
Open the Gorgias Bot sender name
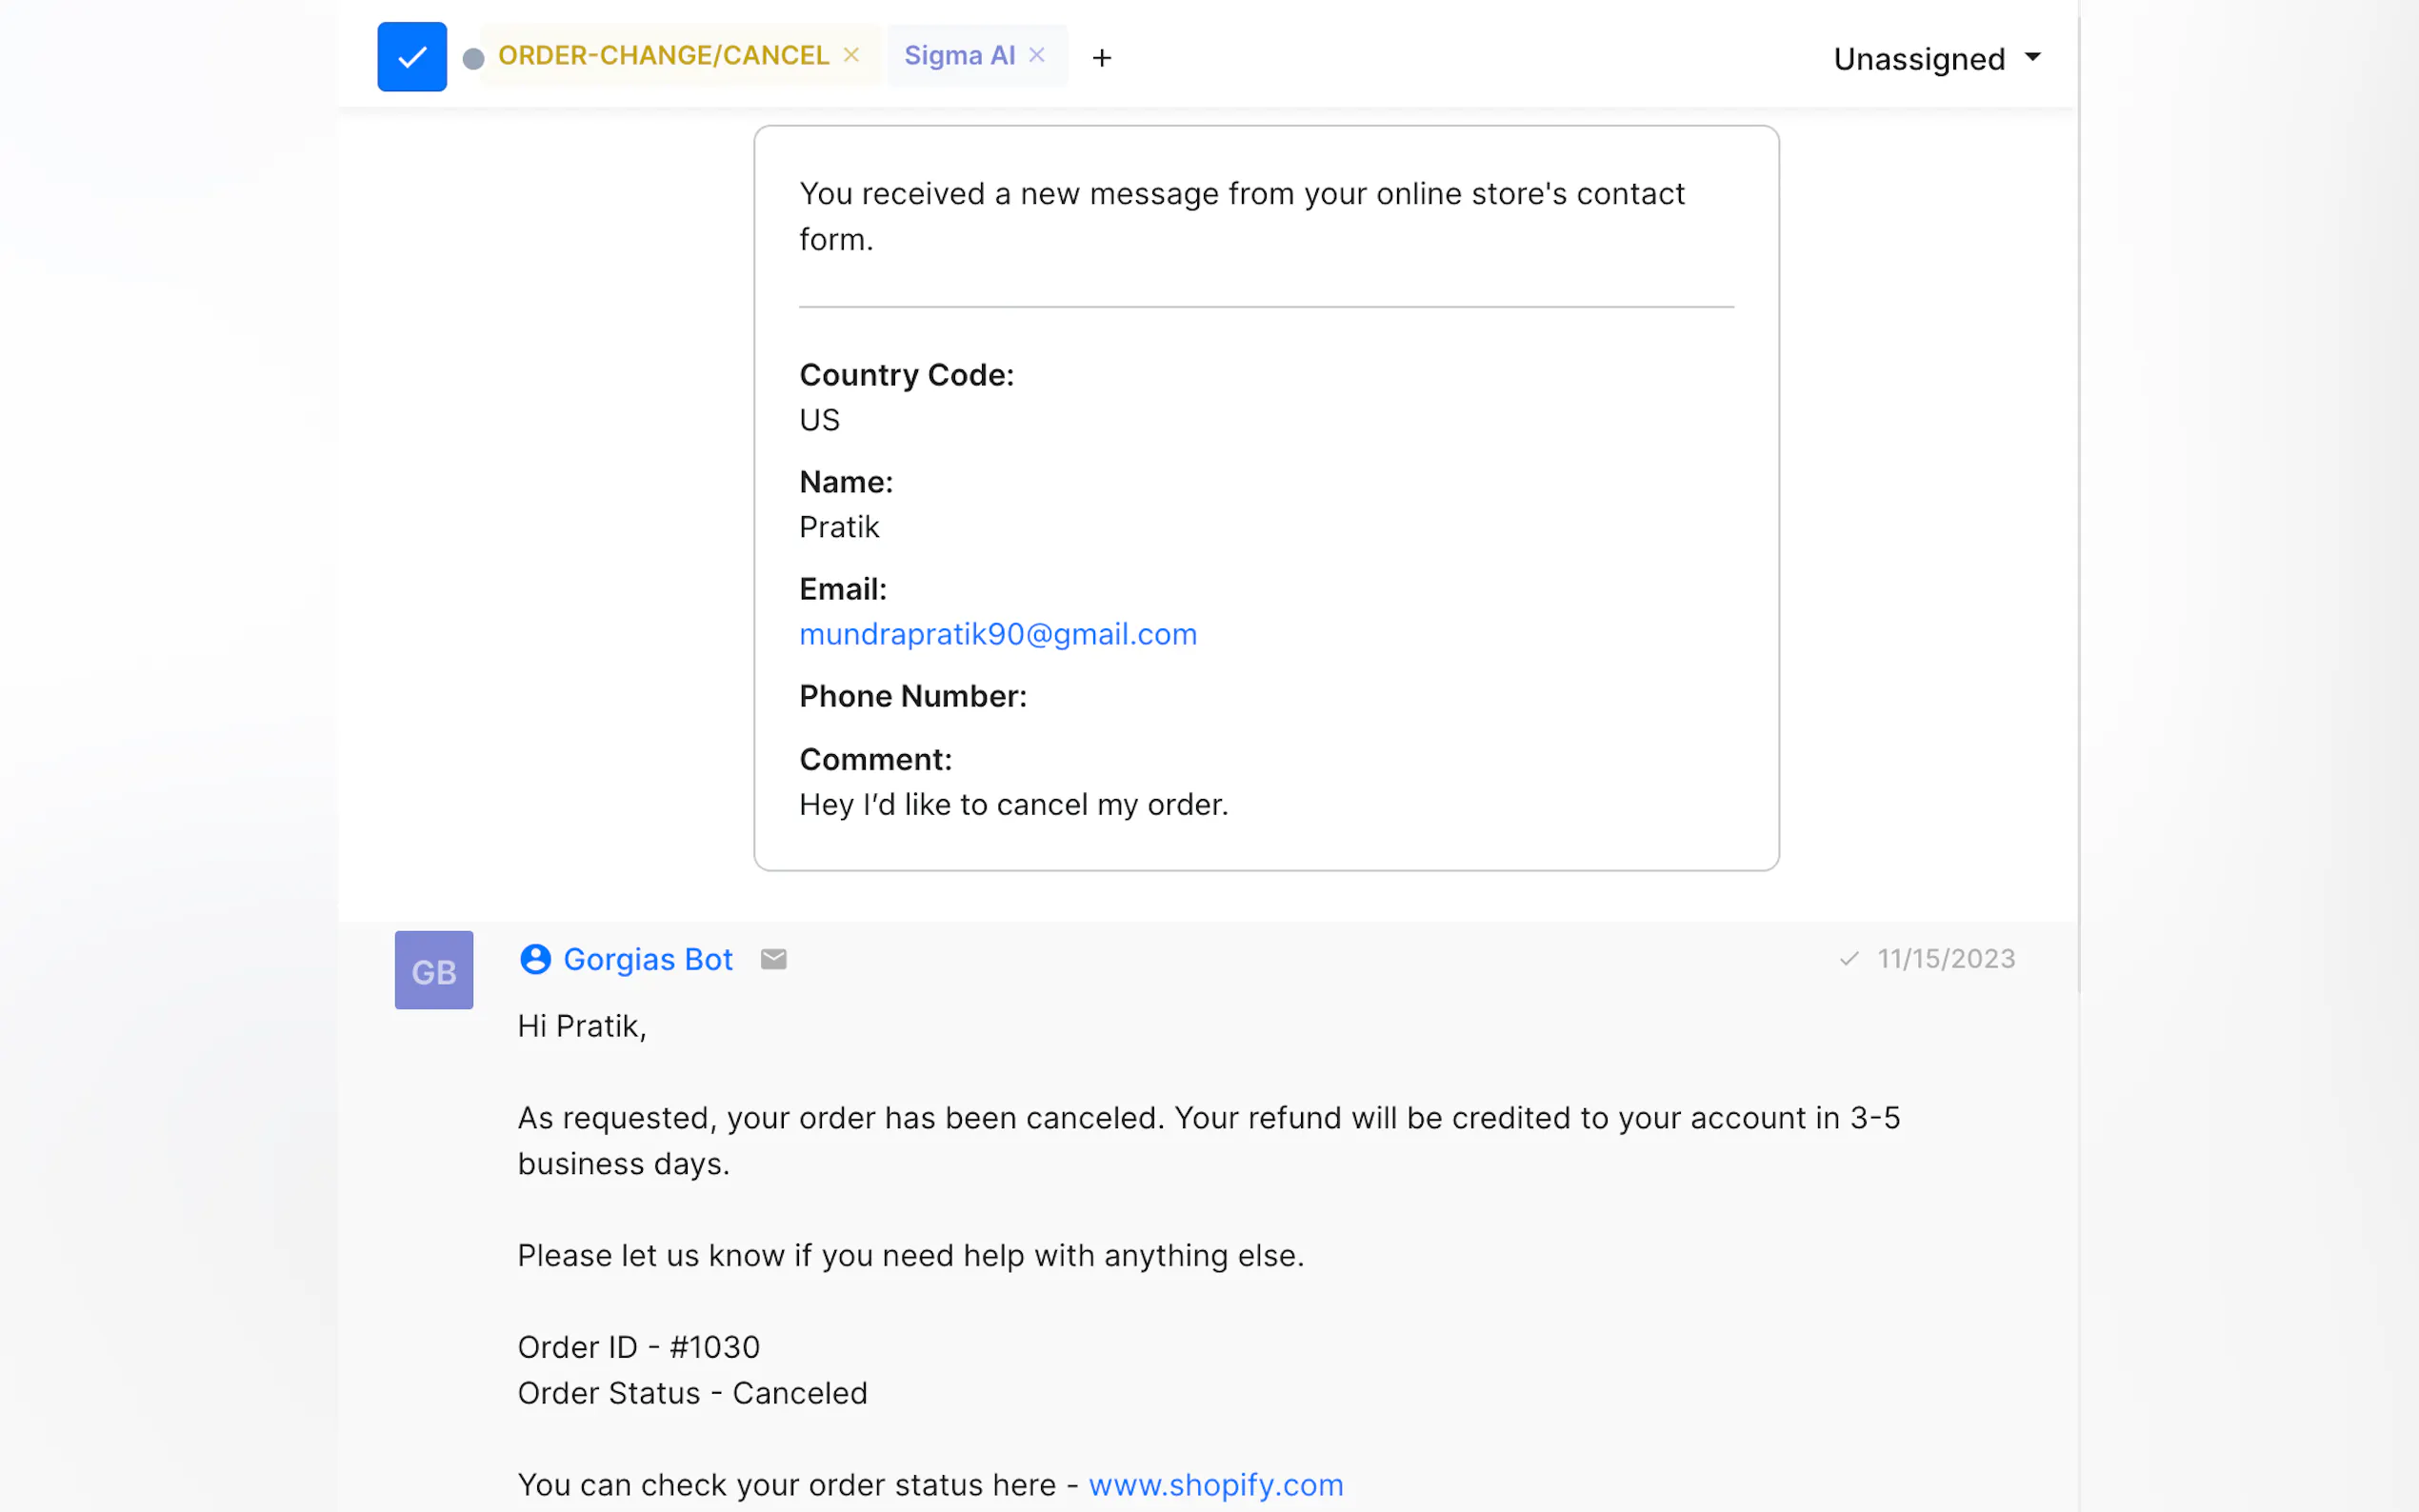pos(648,959)
